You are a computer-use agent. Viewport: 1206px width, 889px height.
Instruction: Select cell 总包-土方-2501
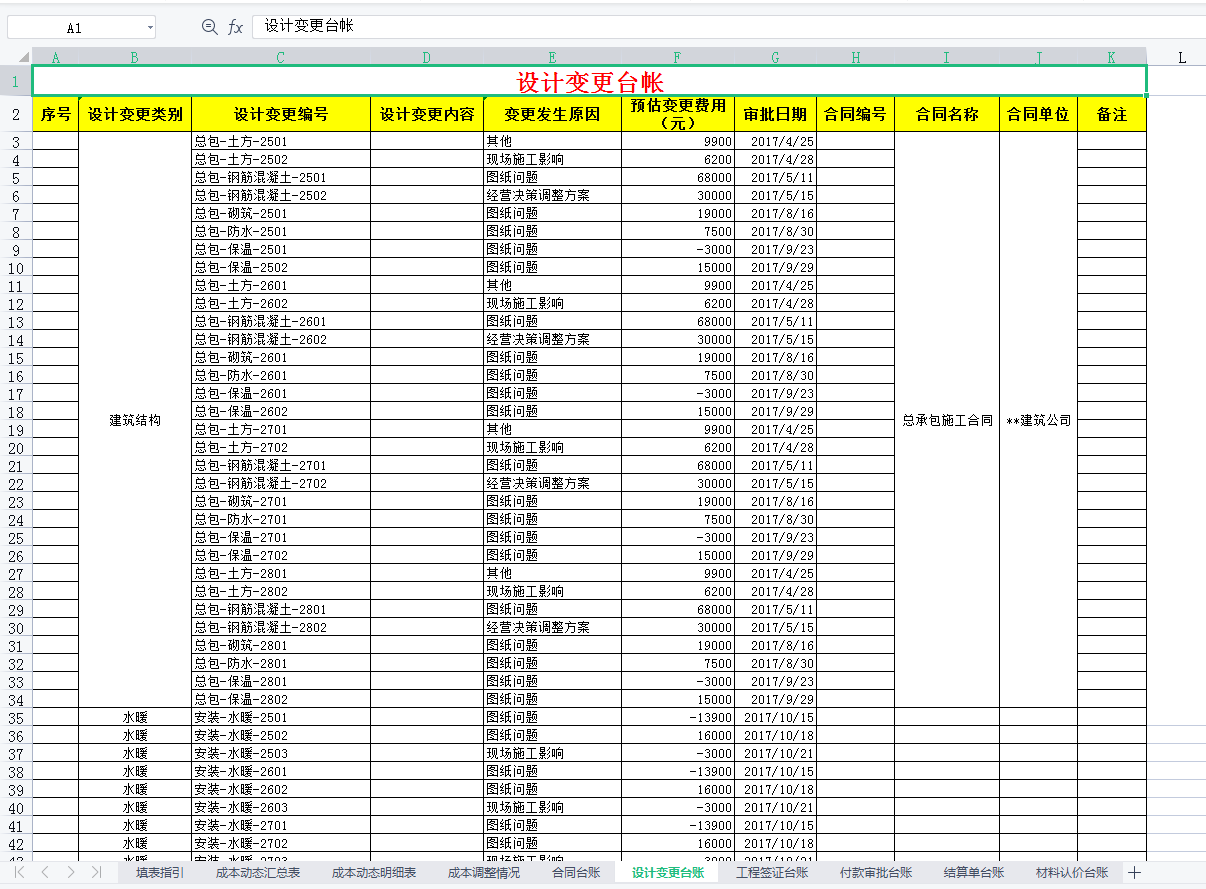[281, 142]
